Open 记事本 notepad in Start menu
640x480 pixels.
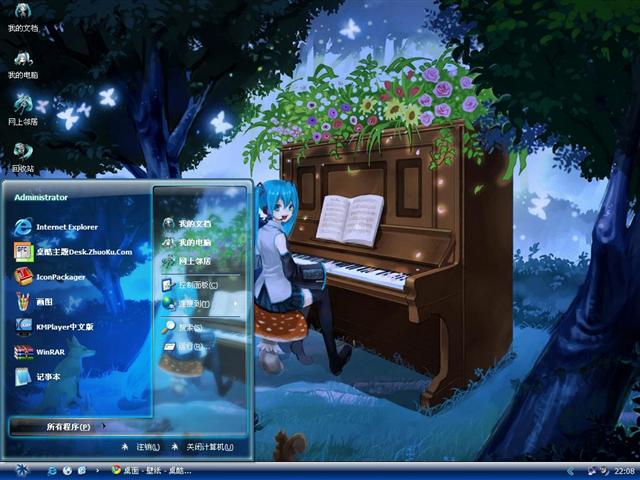point(38,377)
